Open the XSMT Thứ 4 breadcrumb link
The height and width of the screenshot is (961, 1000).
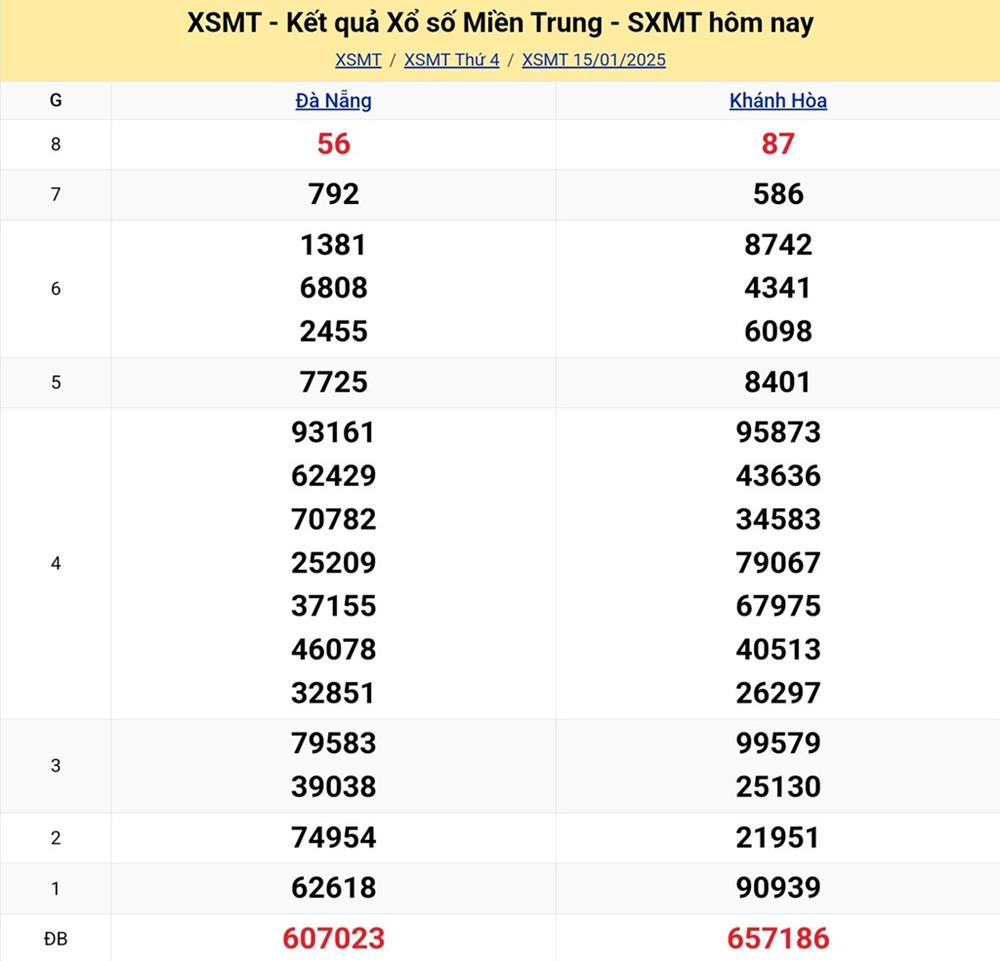pos(451,60)
